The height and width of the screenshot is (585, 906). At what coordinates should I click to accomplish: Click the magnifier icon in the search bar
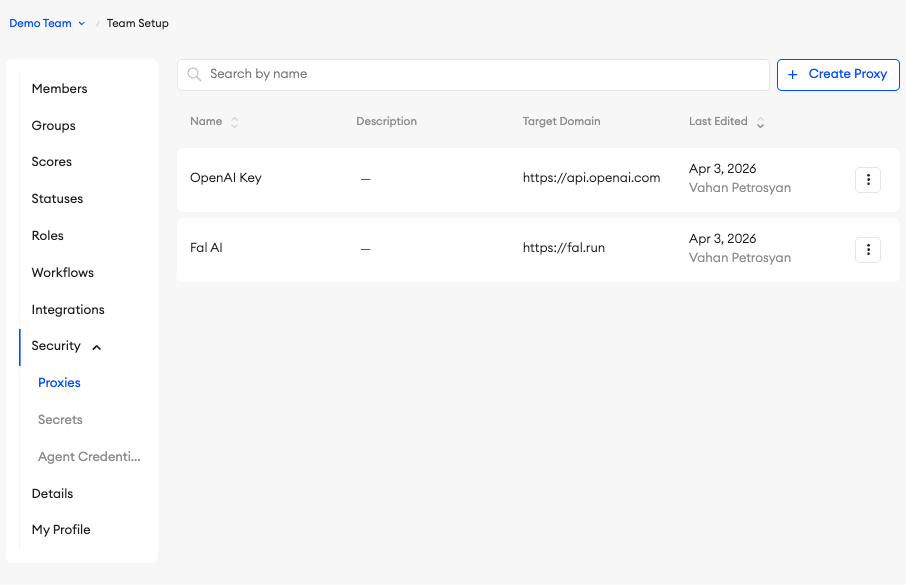tap(194, 75)
